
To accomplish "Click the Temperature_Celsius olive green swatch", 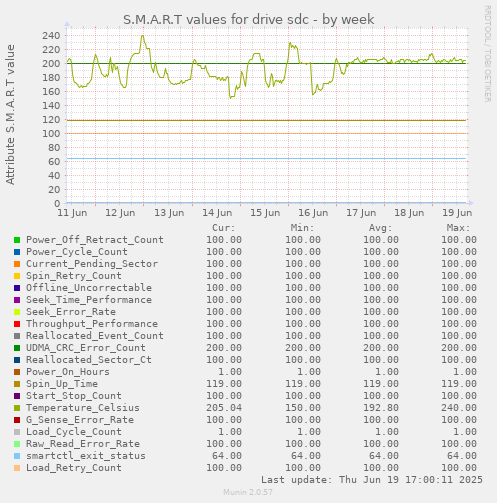I will pos(17,408).
